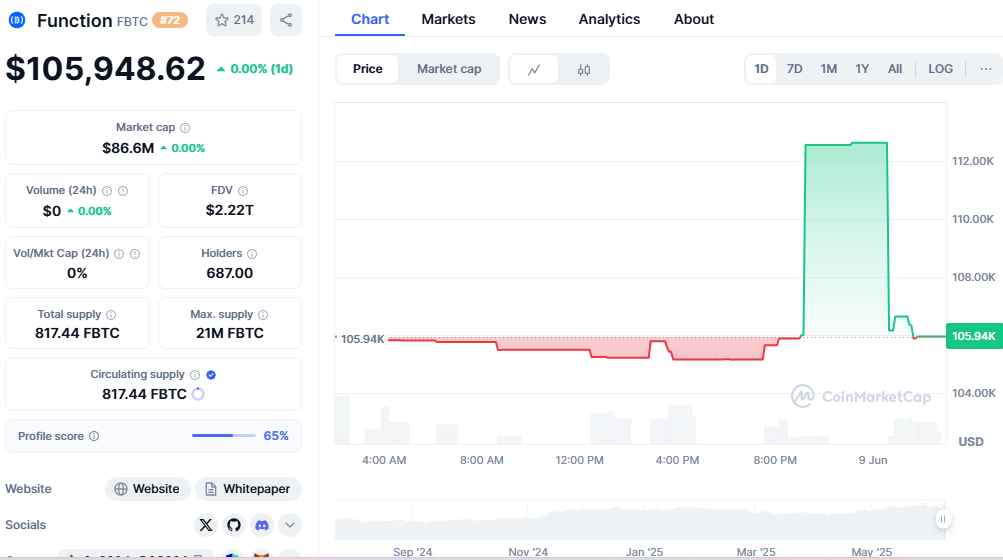Click the Function FBTC coin logo
The width and height of the screenshot is (1003, 560).
pyautogui.click(x=17, y=20)
